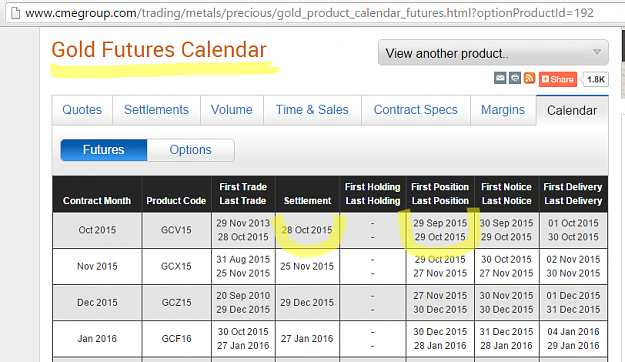Click the 29 Dec 2015 settlement cell
The width and height of the screenshot is (625, 362).
coord(307,303)
